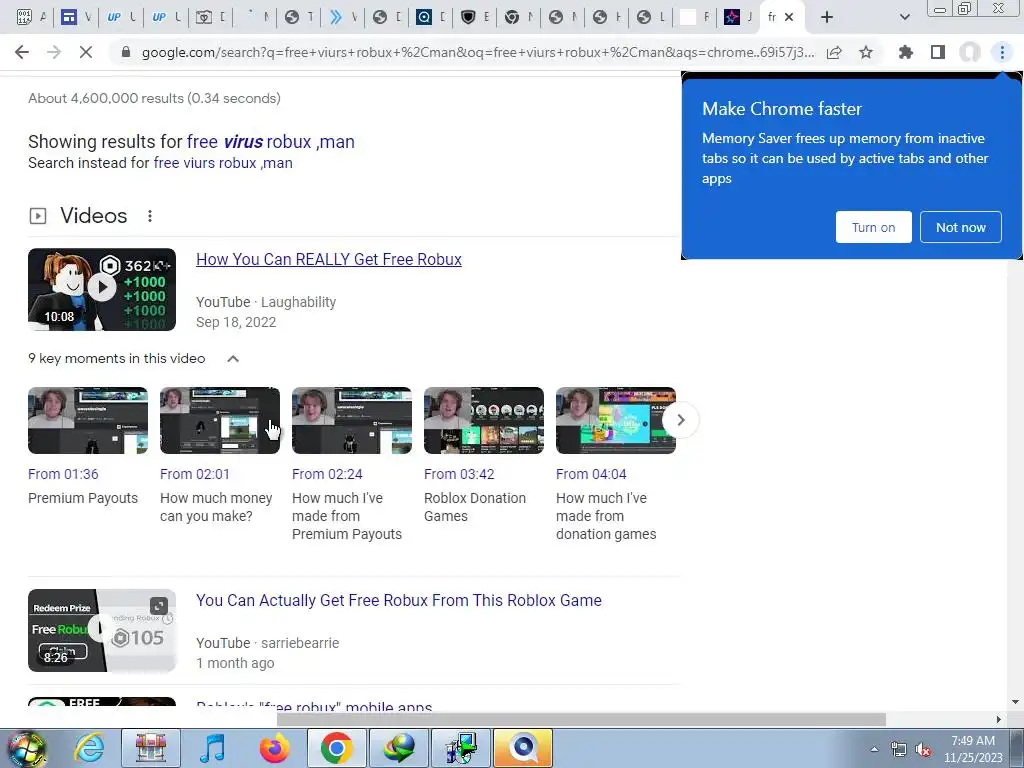Open the Chrome profile avatar

970,52
